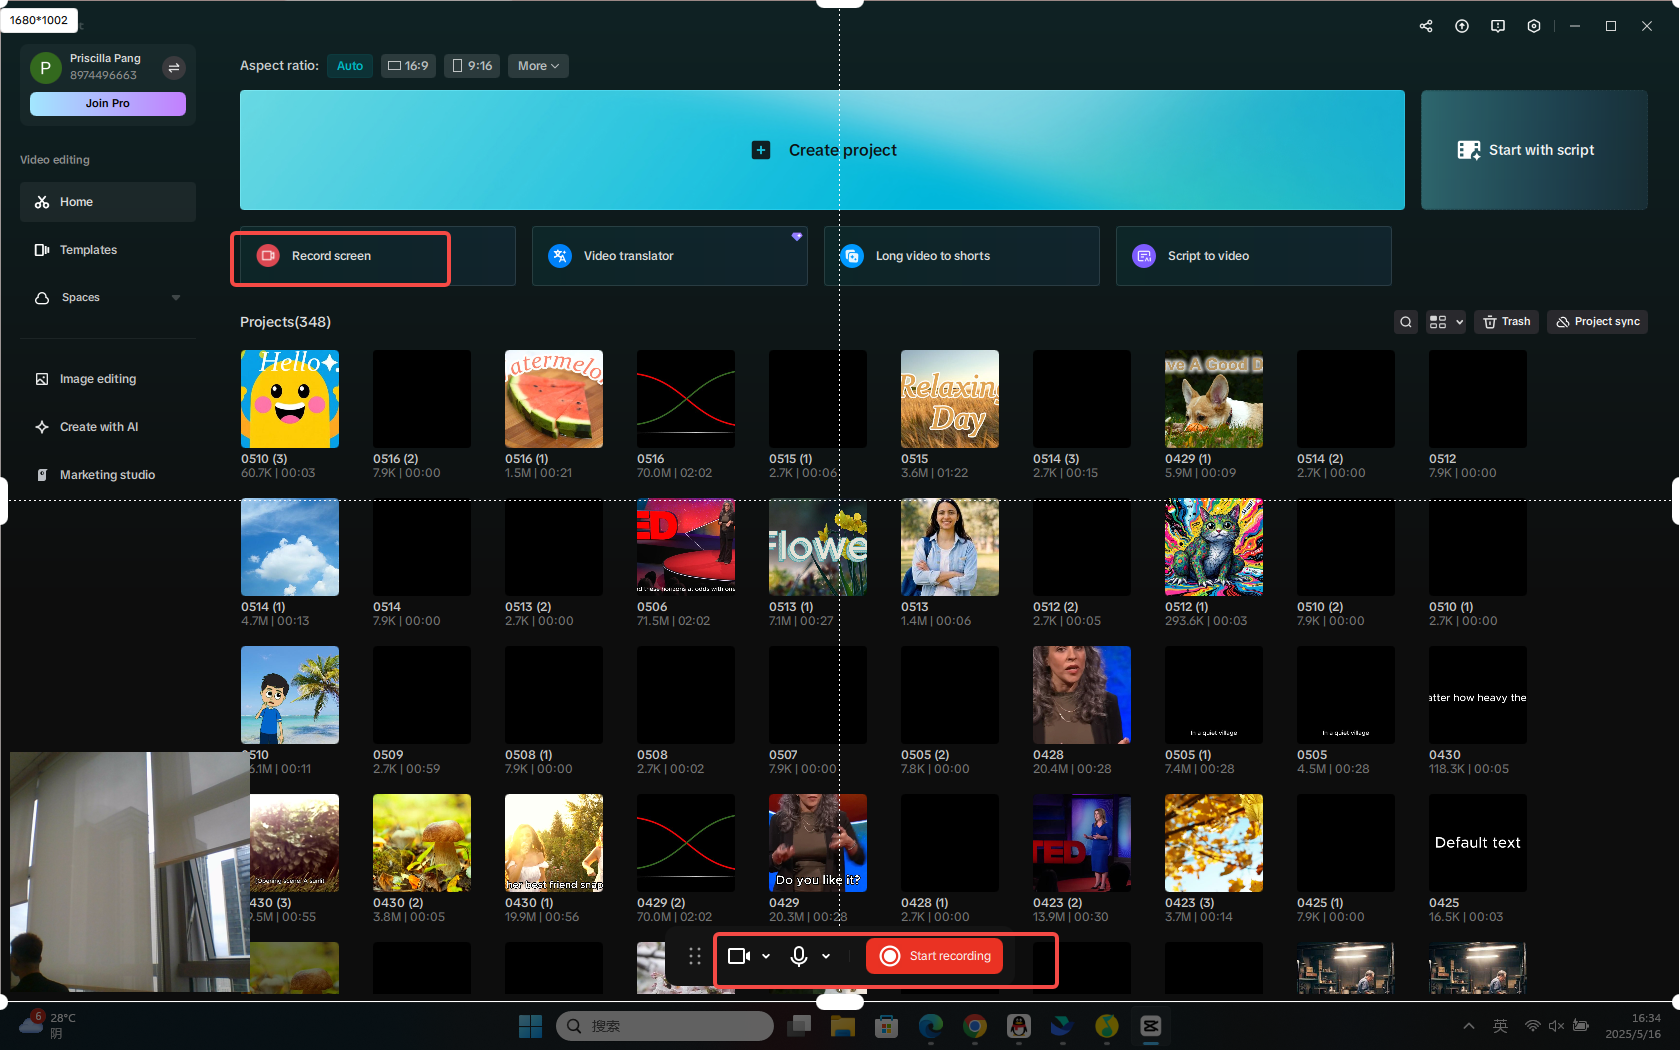The height and width of the screenshot is (1050, 1680).
Task: Open the 0510 (3) Hello project thumbnail
Action: tap(290, 398)
